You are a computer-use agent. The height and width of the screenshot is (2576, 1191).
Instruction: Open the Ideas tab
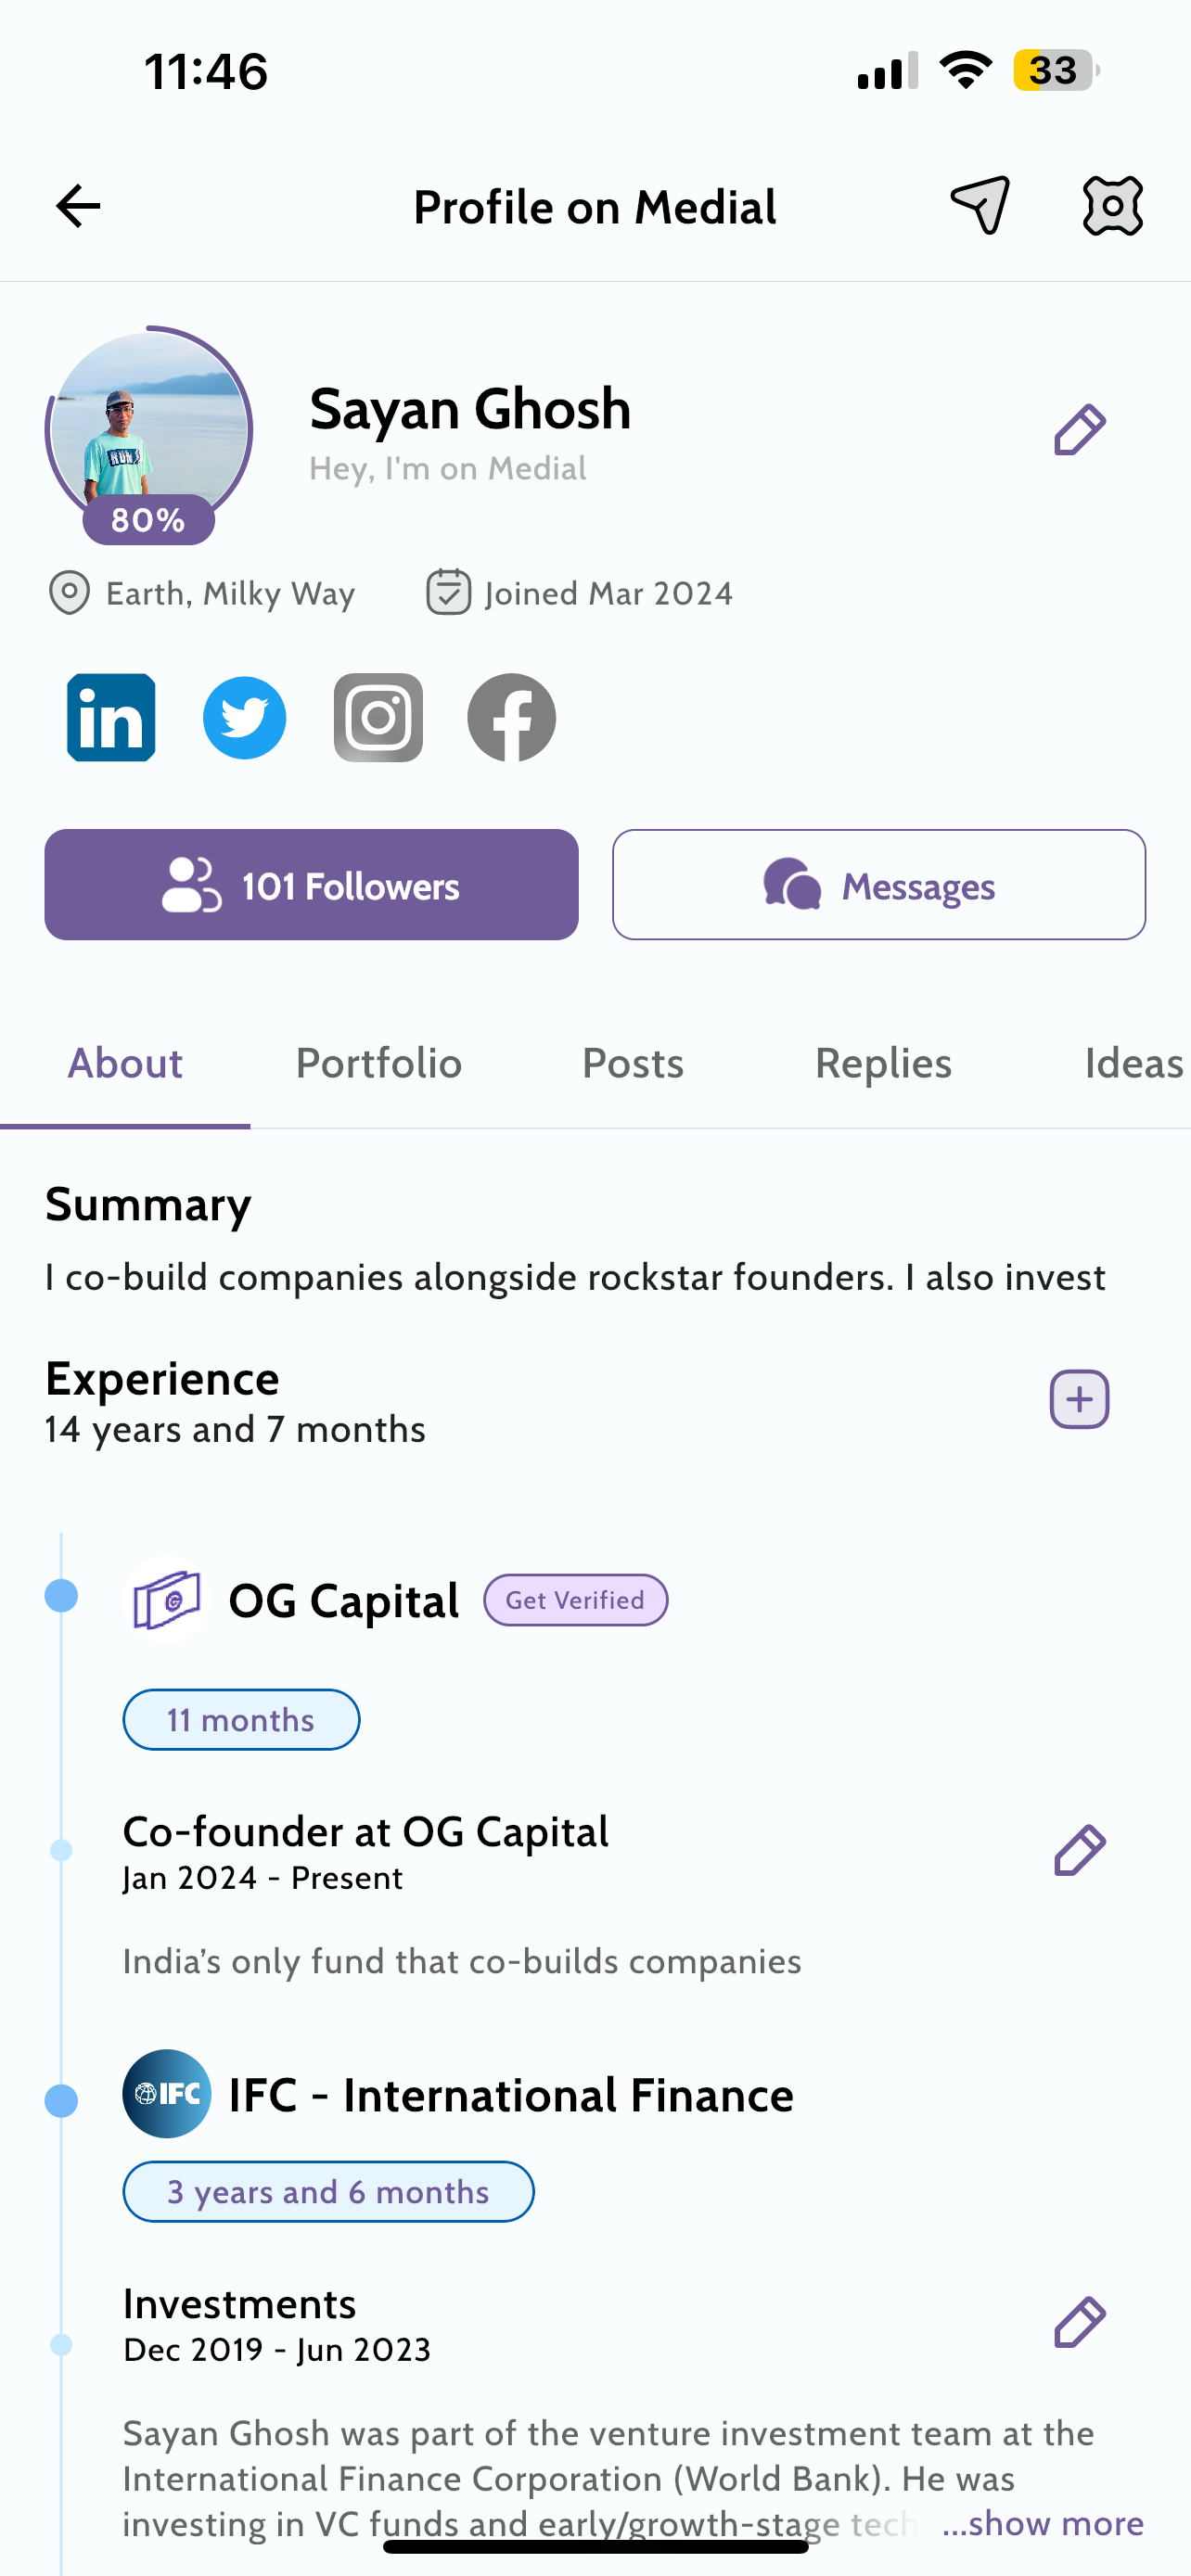tap(1133, 1063)
